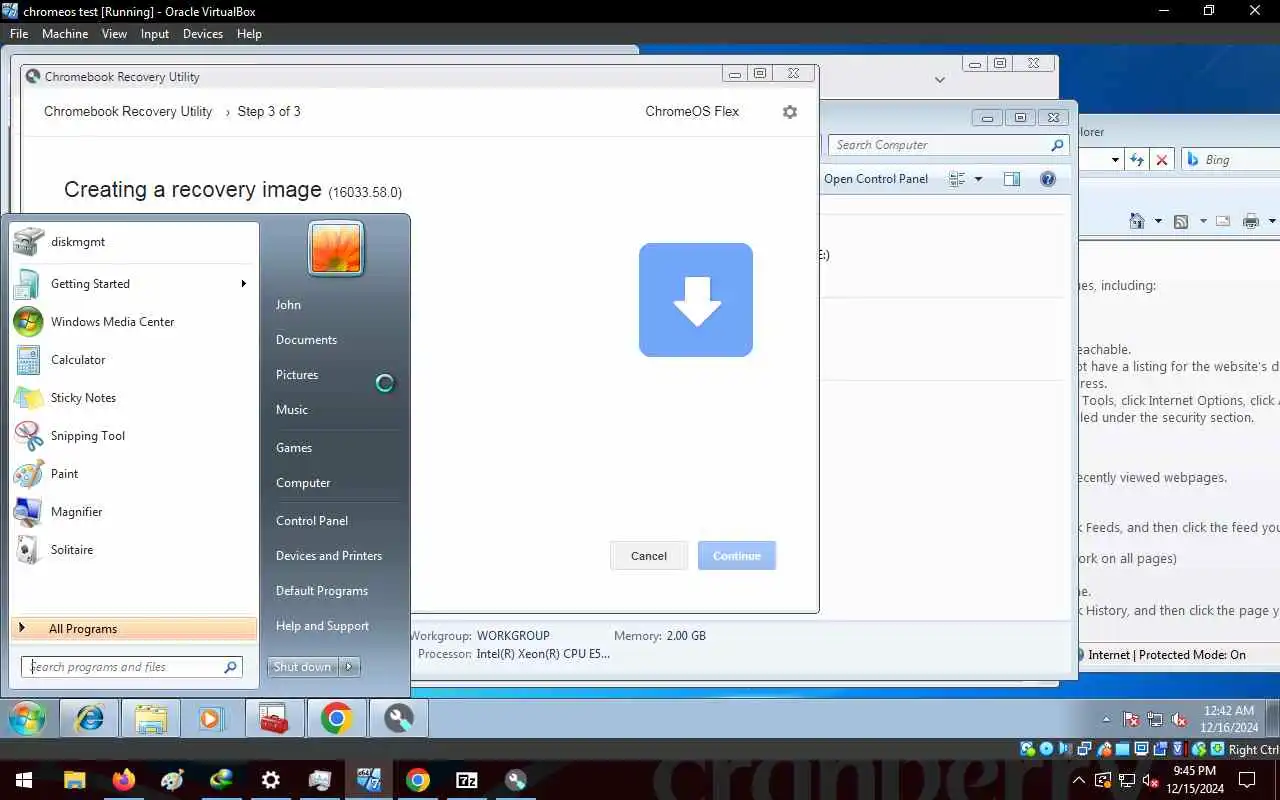Image resolution: width=1280 pixels, height=800 pixels.
Task: Click the Internet Explorer print icon
Action: [x=1251, y=221]
